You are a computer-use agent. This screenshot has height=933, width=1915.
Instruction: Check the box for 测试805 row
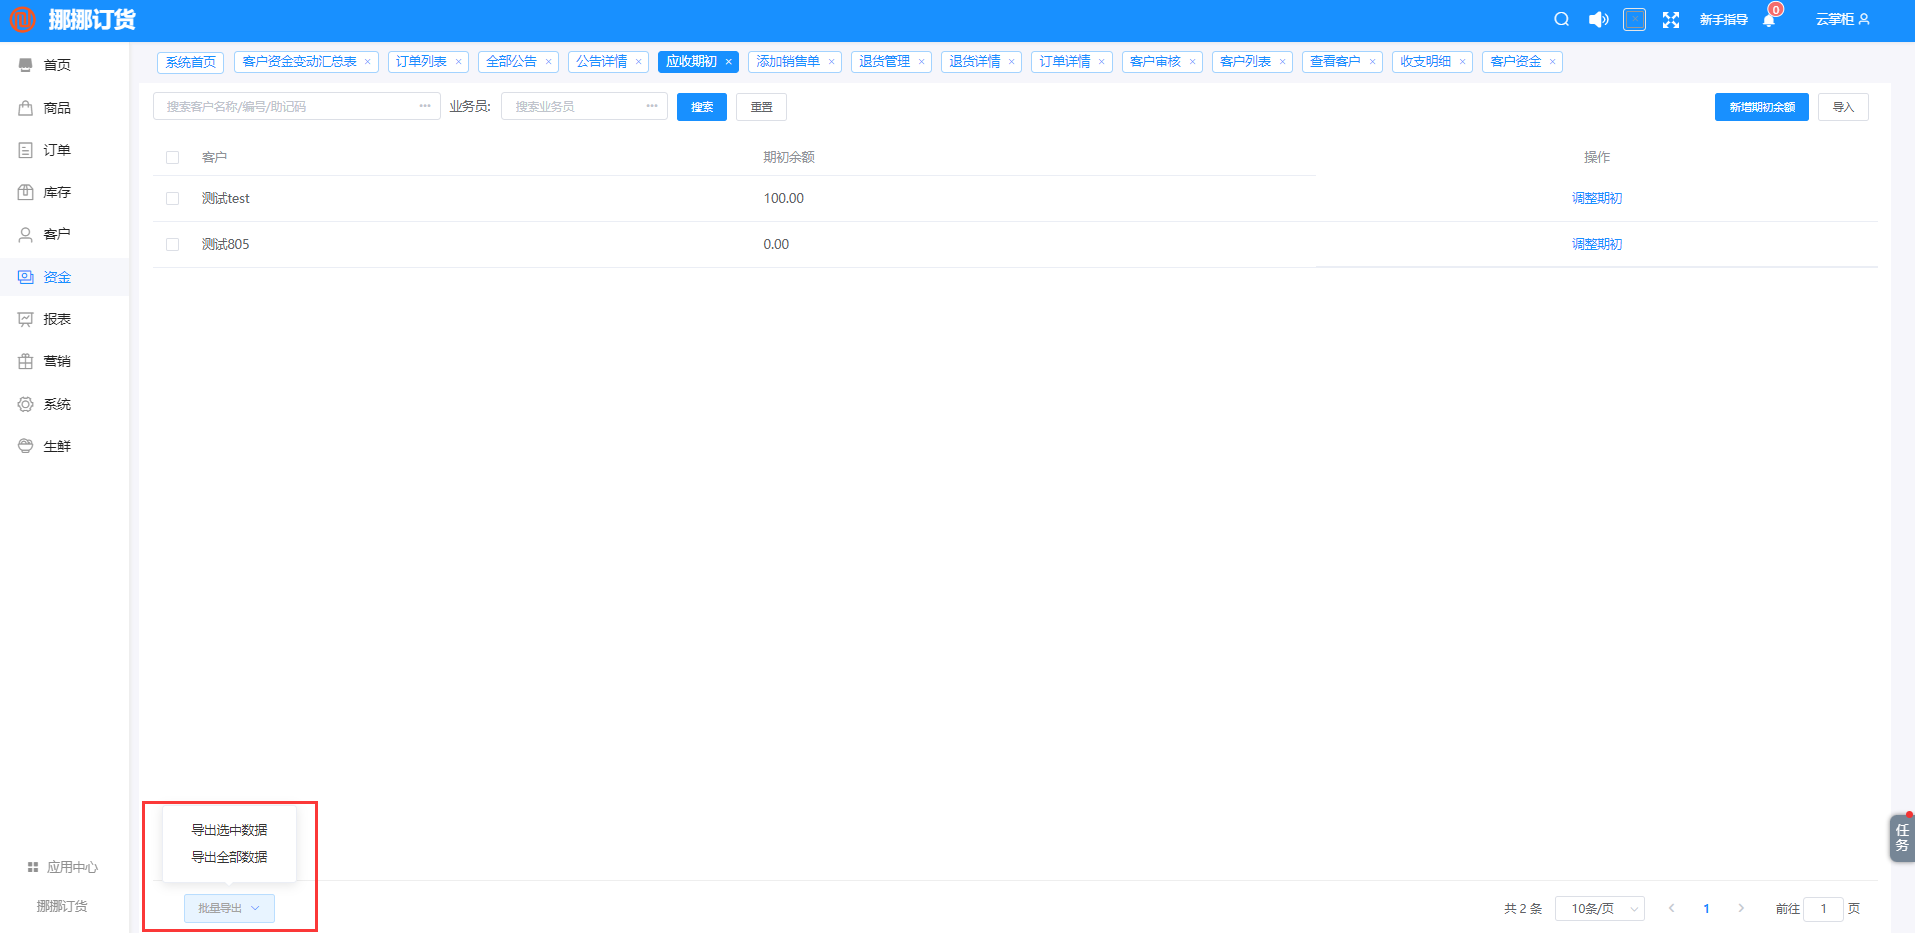pos(173,245)
